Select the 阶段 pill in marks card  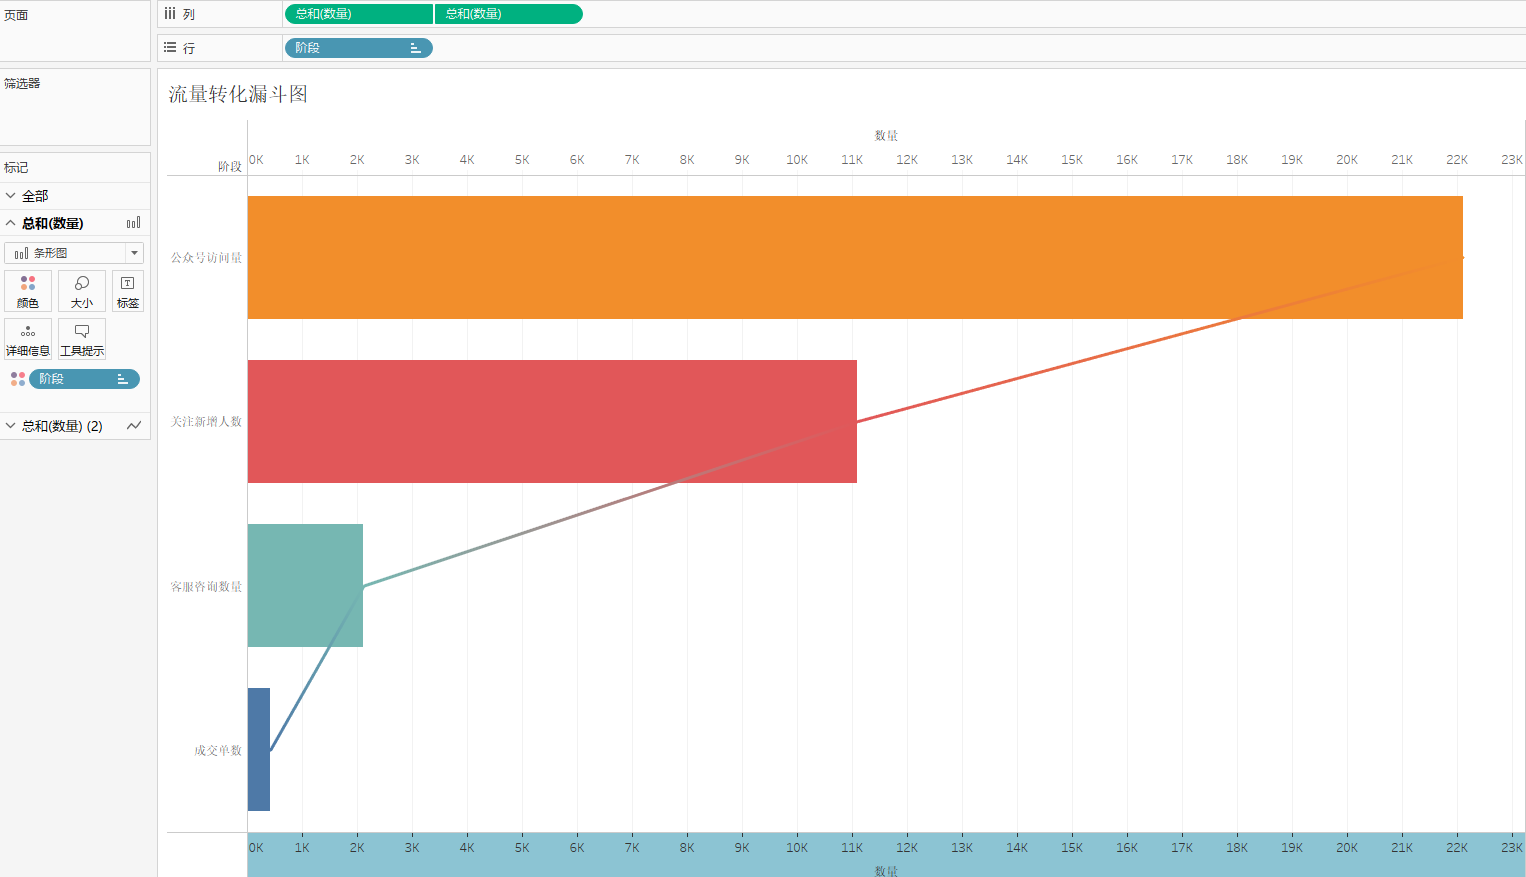(x=84, y=379)
